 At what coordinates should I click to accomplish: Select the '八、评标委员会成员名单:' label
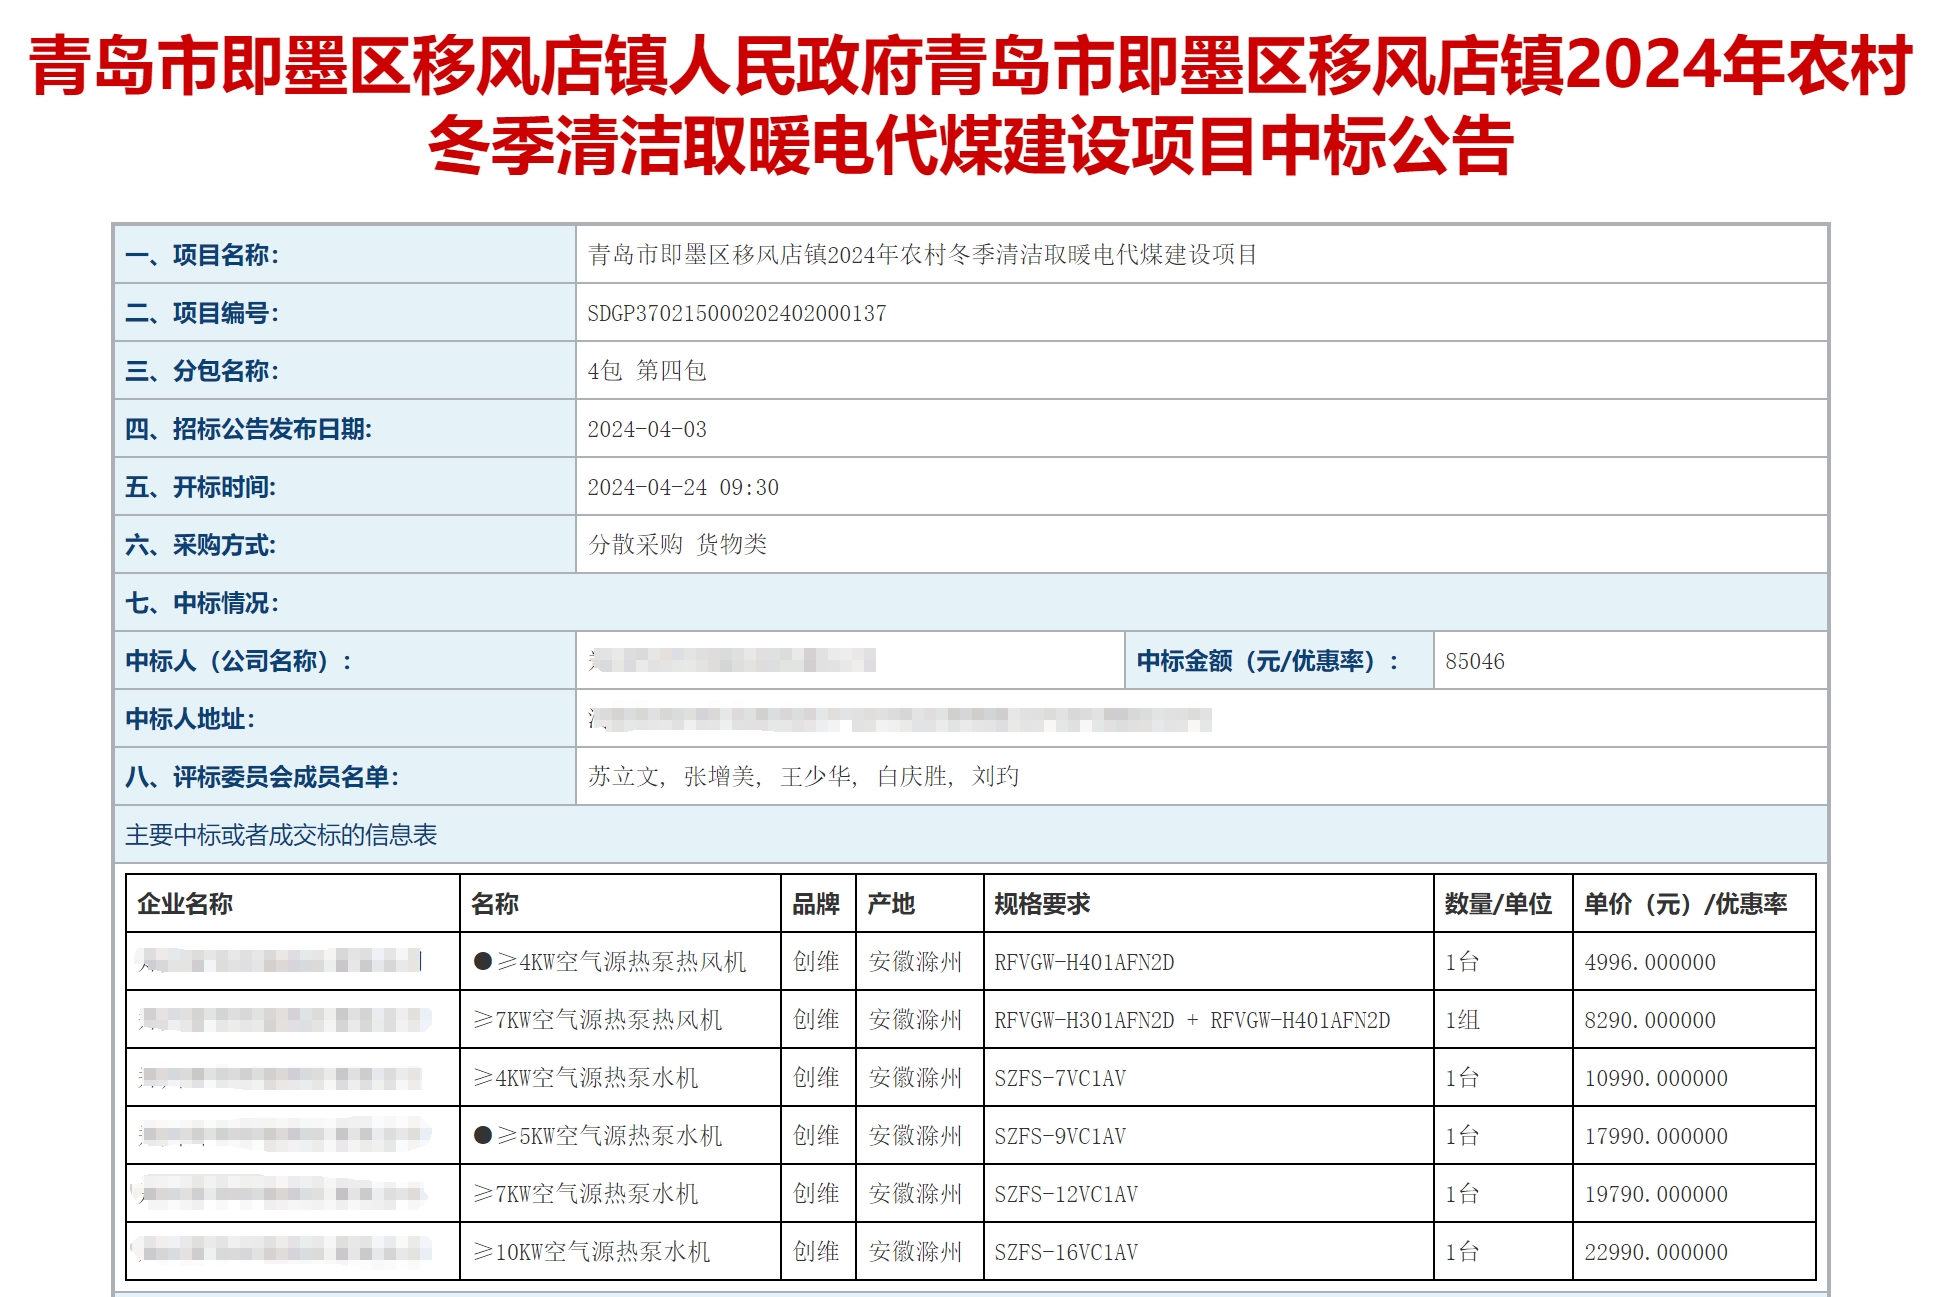tap(262, 777)
